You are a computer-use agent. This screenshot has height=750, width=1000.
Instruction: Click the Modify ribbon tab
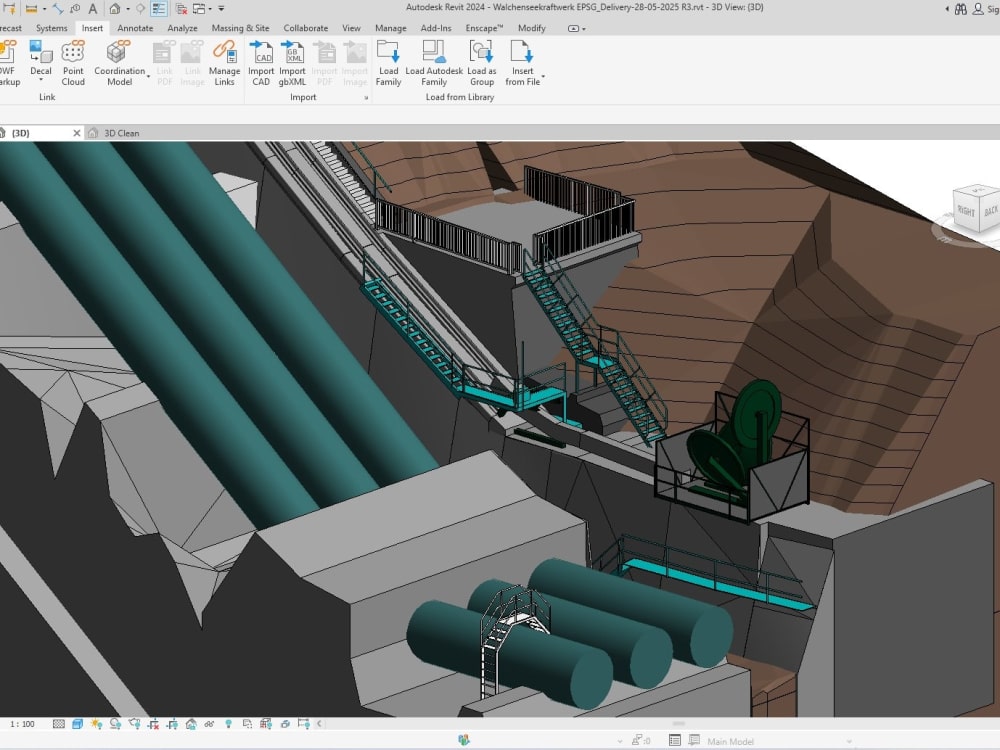tap(531, 28)
